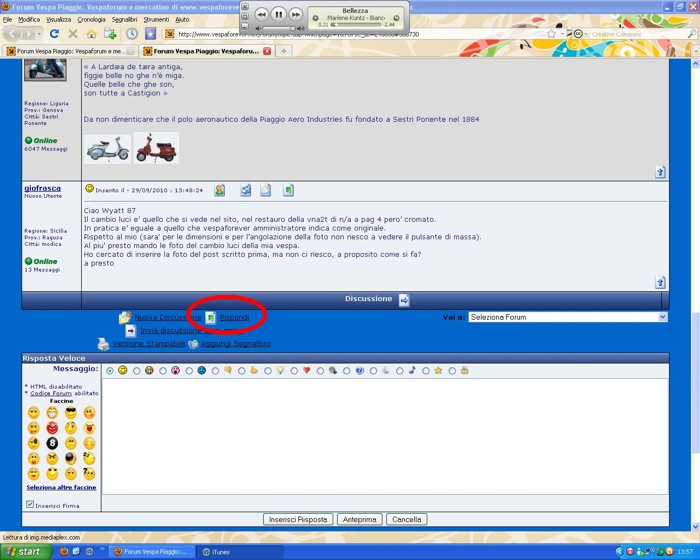Click the arrow icon next to Discussione

pyautogui.click(x=404, y=300)
